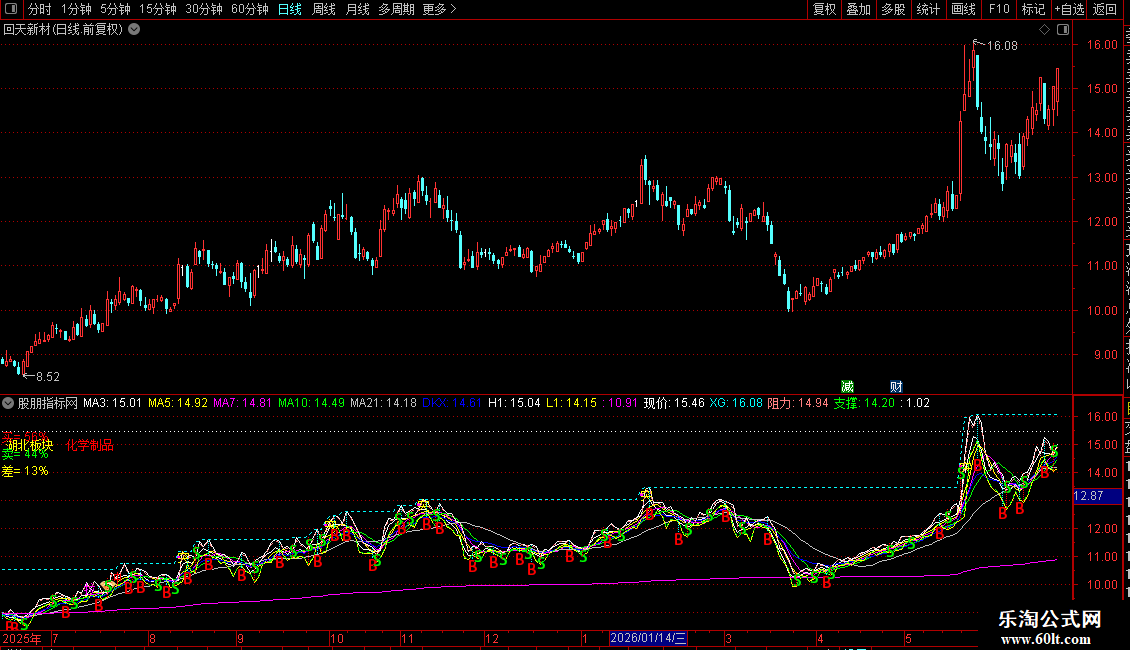Click the 8.52 low price label

click(x=48, y=377)
